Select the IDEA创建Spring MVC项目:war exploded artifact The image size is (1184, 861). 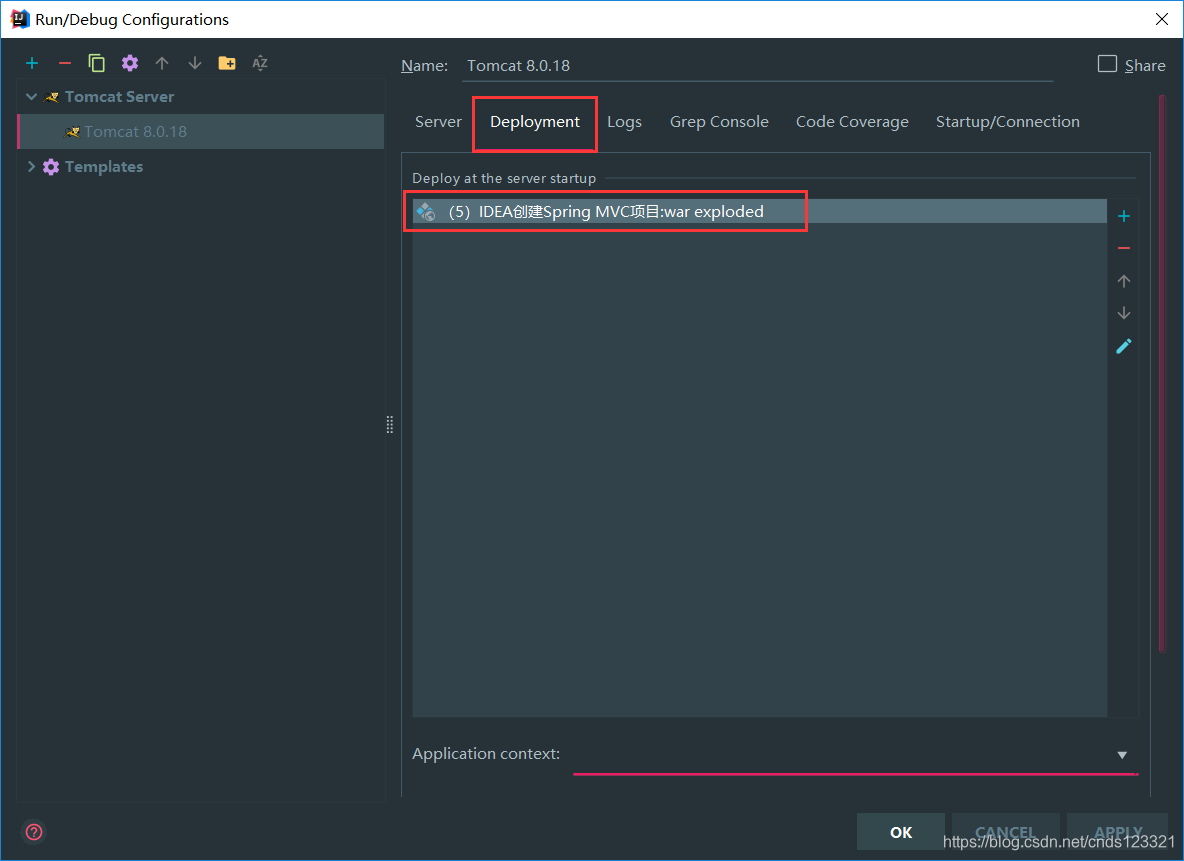[760, 211]
